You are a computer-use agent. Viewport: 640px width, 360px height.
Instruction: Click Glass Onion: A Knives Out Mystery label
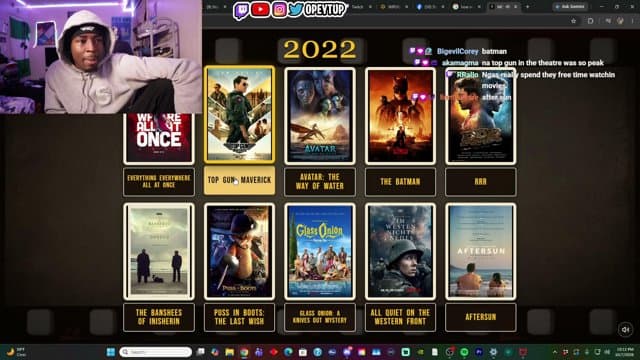320,317
